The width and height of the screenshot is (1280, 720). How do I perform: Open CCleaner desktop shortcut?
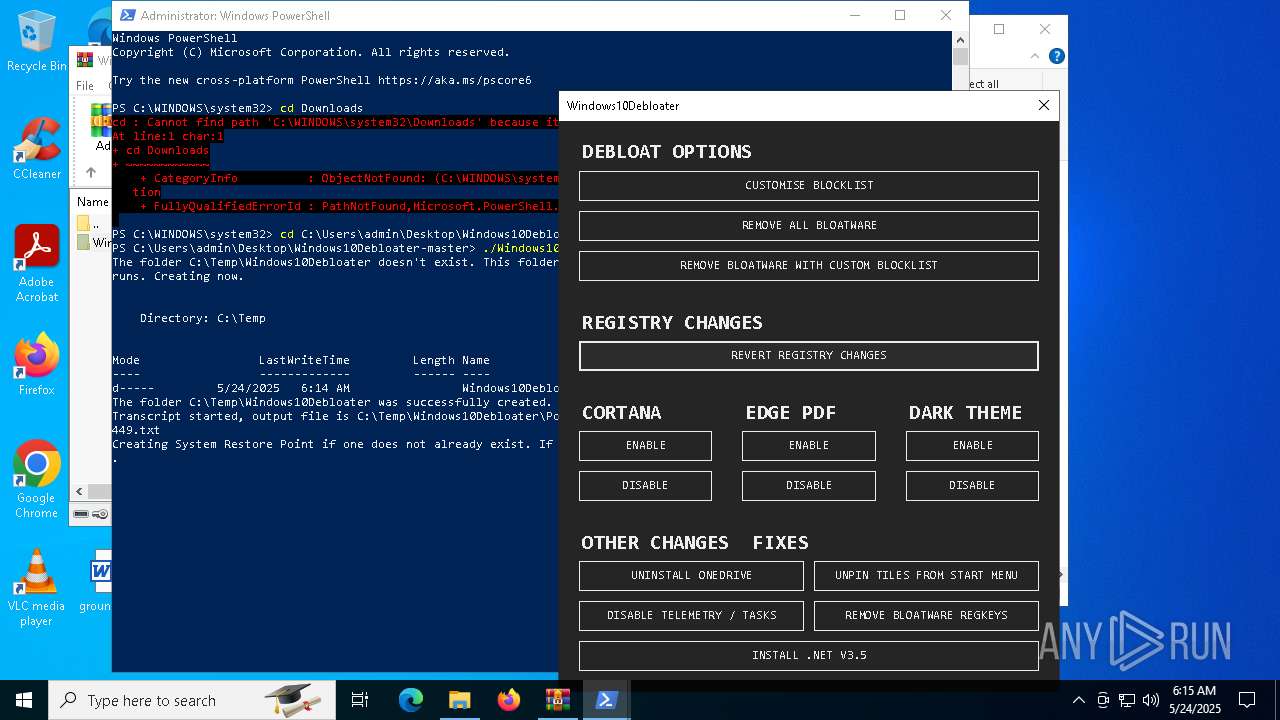(36, 150)
